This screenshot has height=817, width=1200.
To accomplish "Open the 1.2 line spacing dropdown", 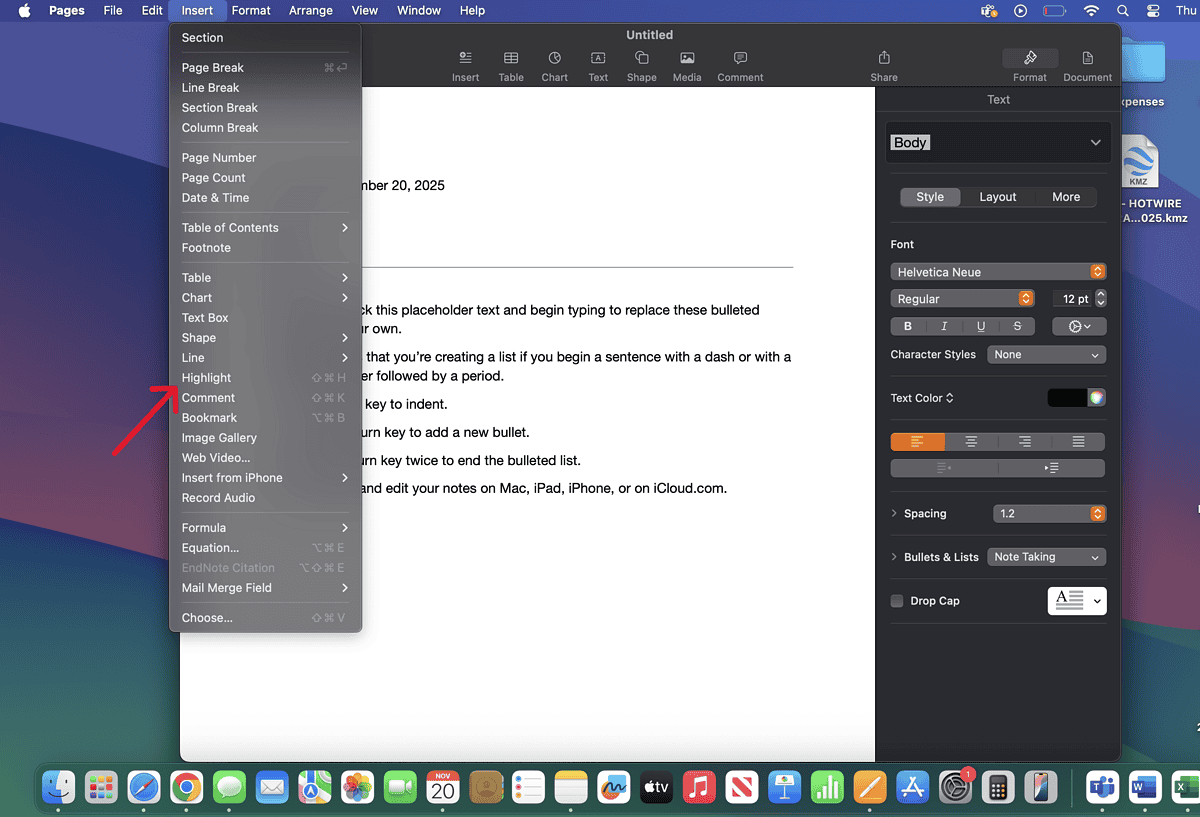I will [1049, 514].
